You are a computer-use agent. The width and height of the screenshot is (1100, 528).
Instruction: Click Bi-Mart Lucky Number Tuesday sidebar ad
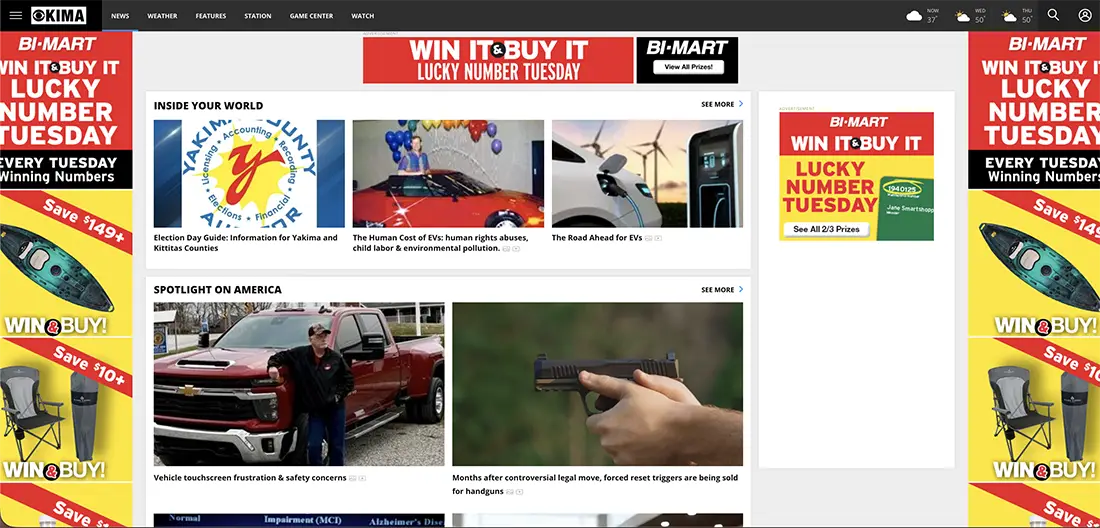(856, 176)
